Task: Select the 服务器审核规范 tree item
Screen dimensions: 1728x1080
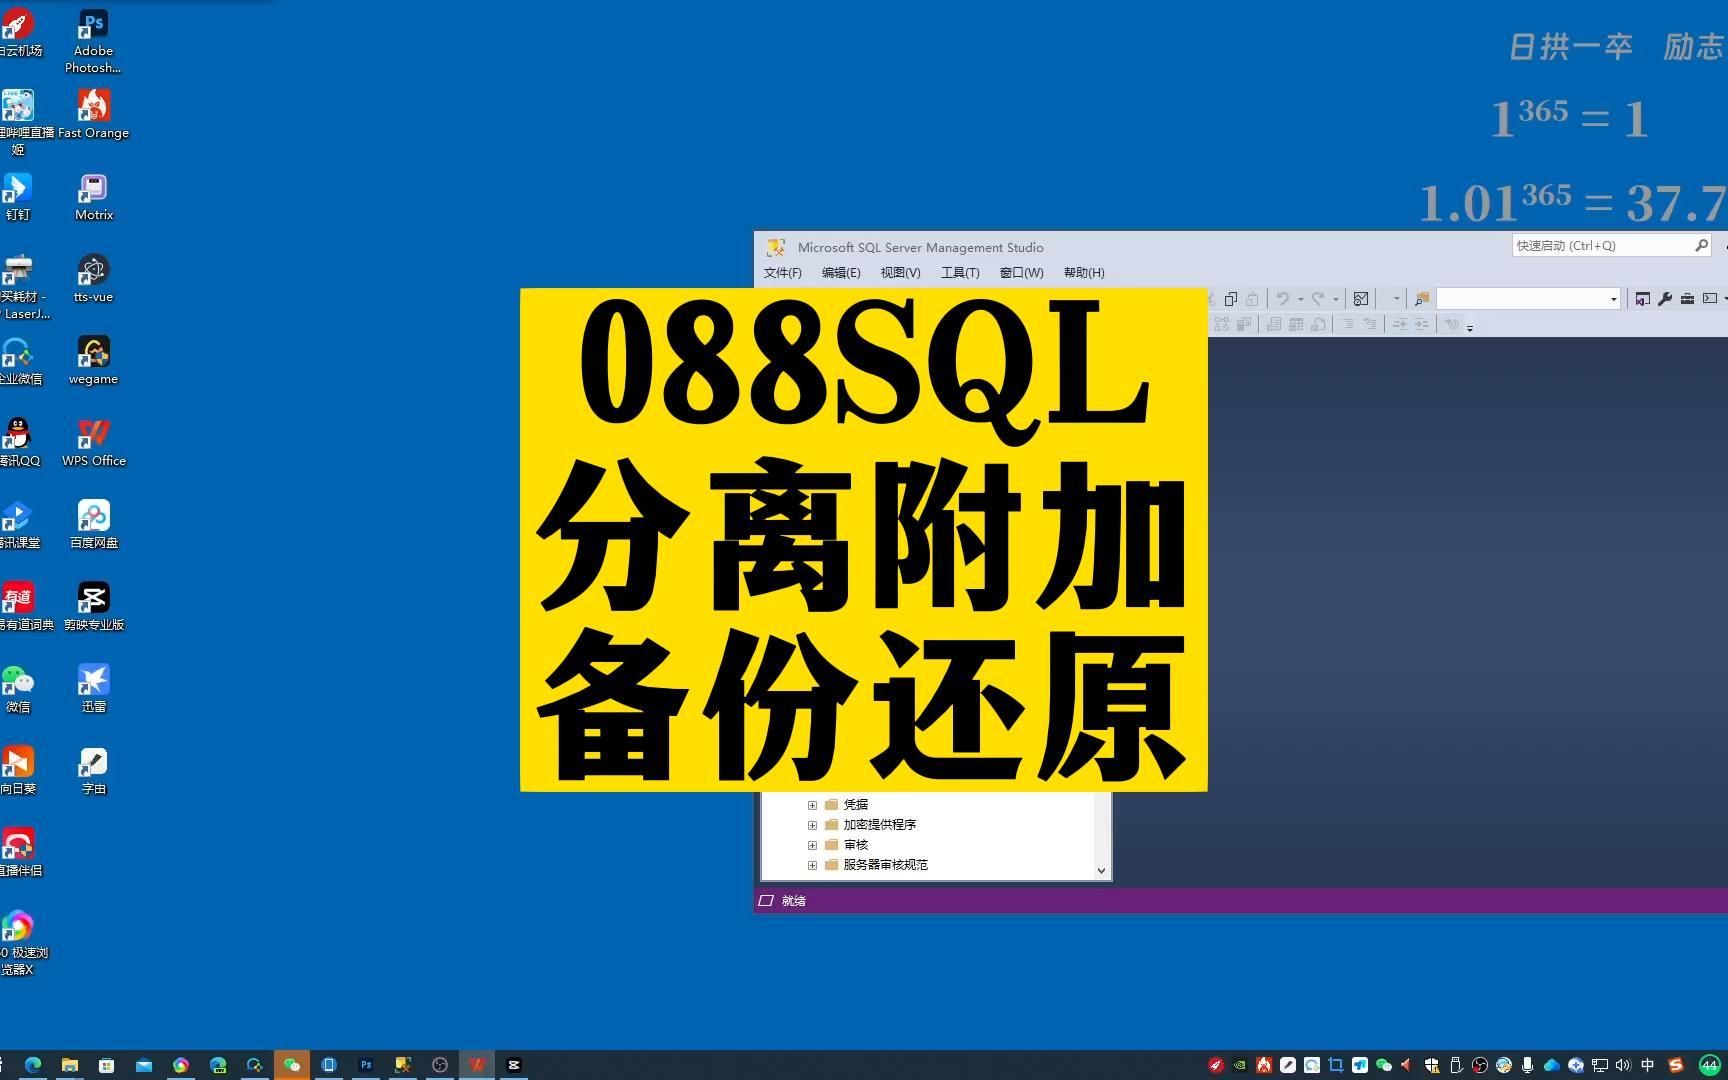Action: click(x=885, y=865)
